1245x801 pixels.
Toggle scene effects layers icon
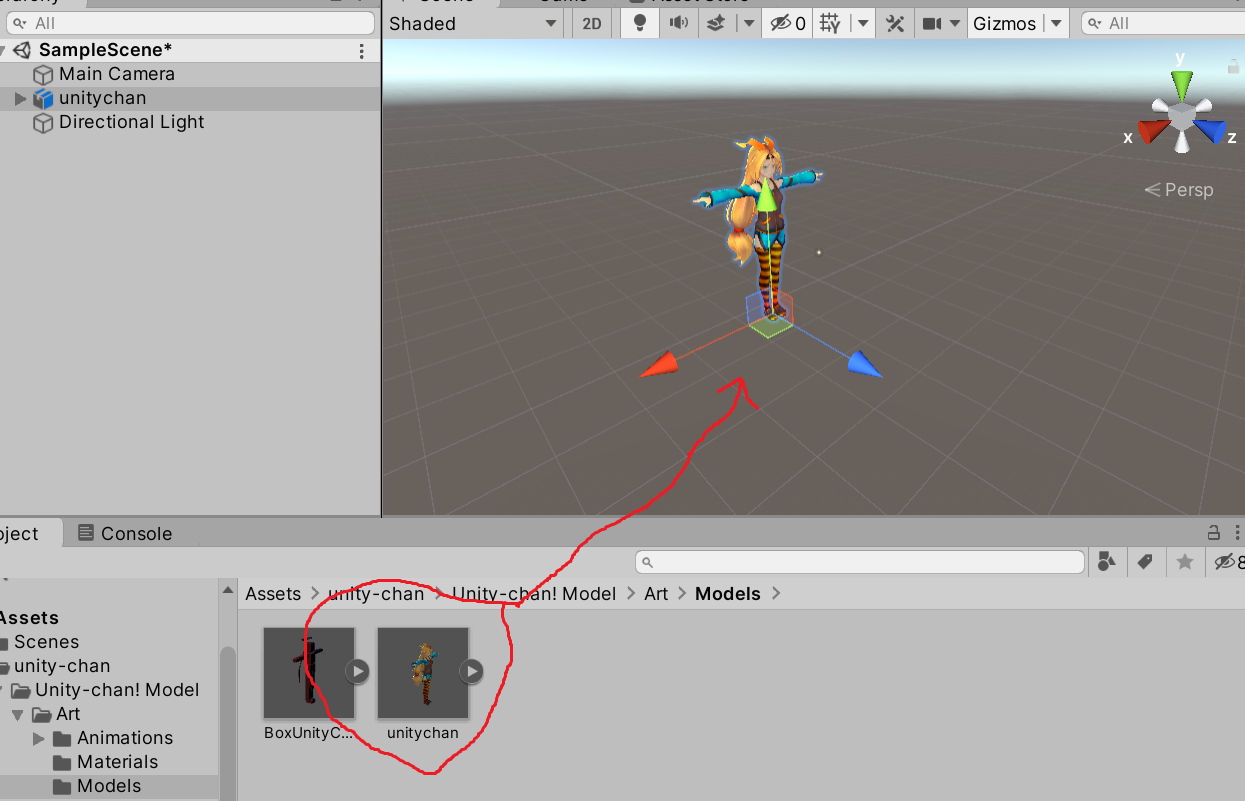pos(716,23)
